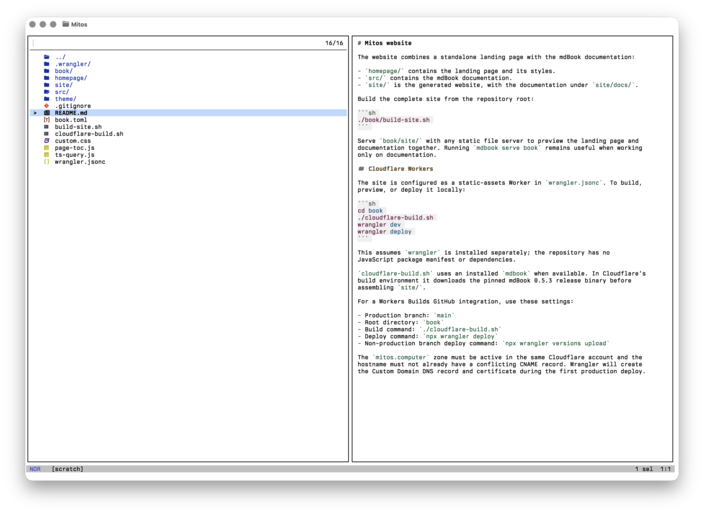Click the 'cd book' code line
This screenshot has height=514, width=704.
tap(370, 211)
